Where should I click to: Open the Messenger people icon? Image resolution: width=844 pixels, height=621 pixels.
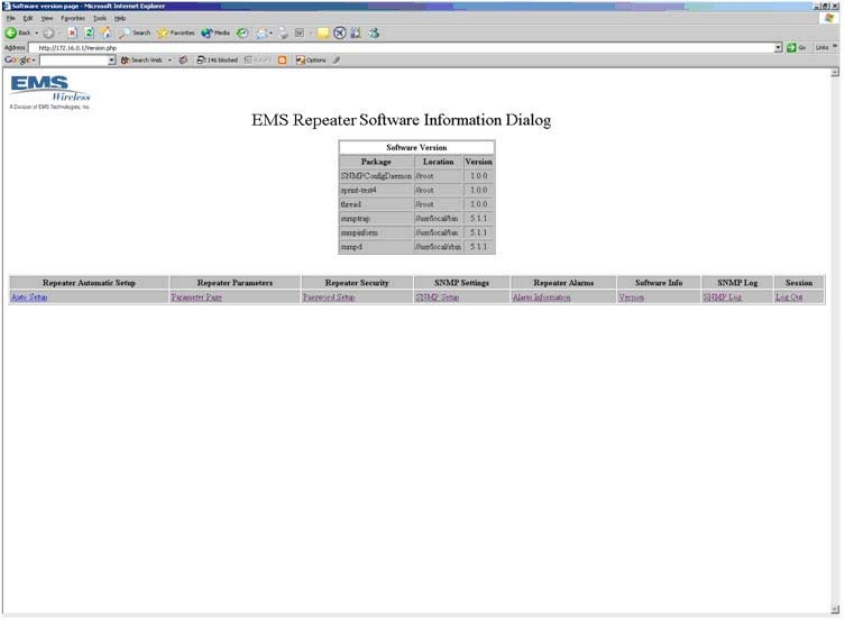[x=374, y=33]
